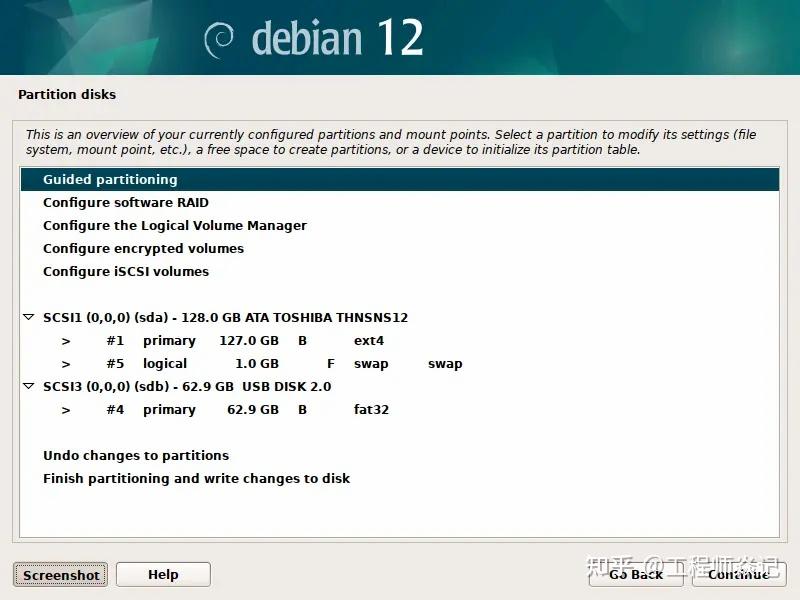Viewport: 800px width, 600px height.
Task: Open the Help dialog
Action: click(x=163, y=574)
